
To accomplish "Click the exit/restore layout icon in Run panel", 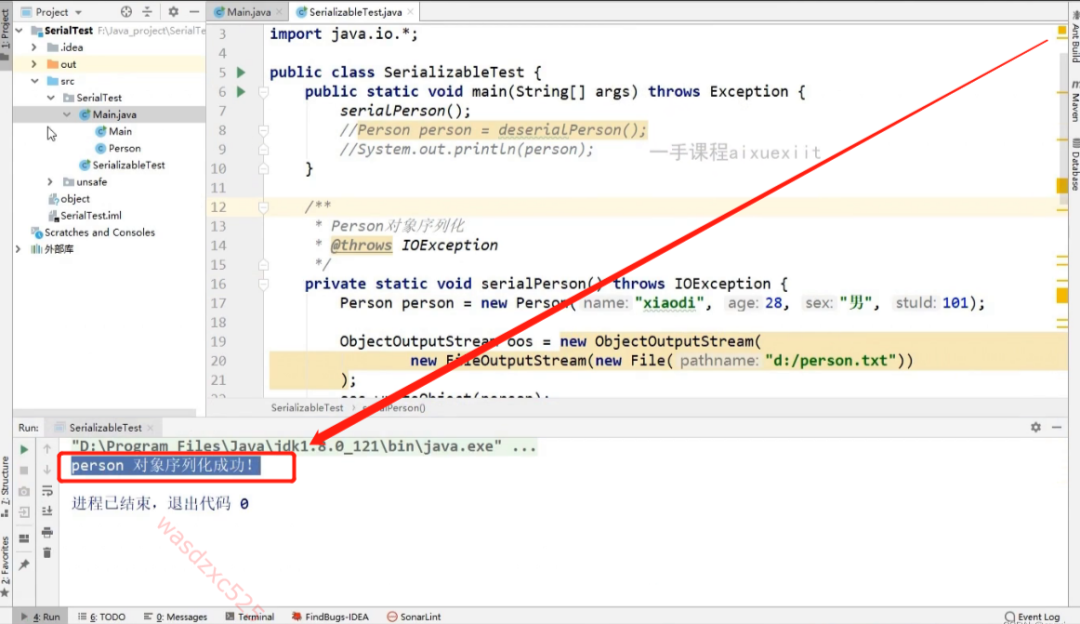I will [x=24, y=512].
